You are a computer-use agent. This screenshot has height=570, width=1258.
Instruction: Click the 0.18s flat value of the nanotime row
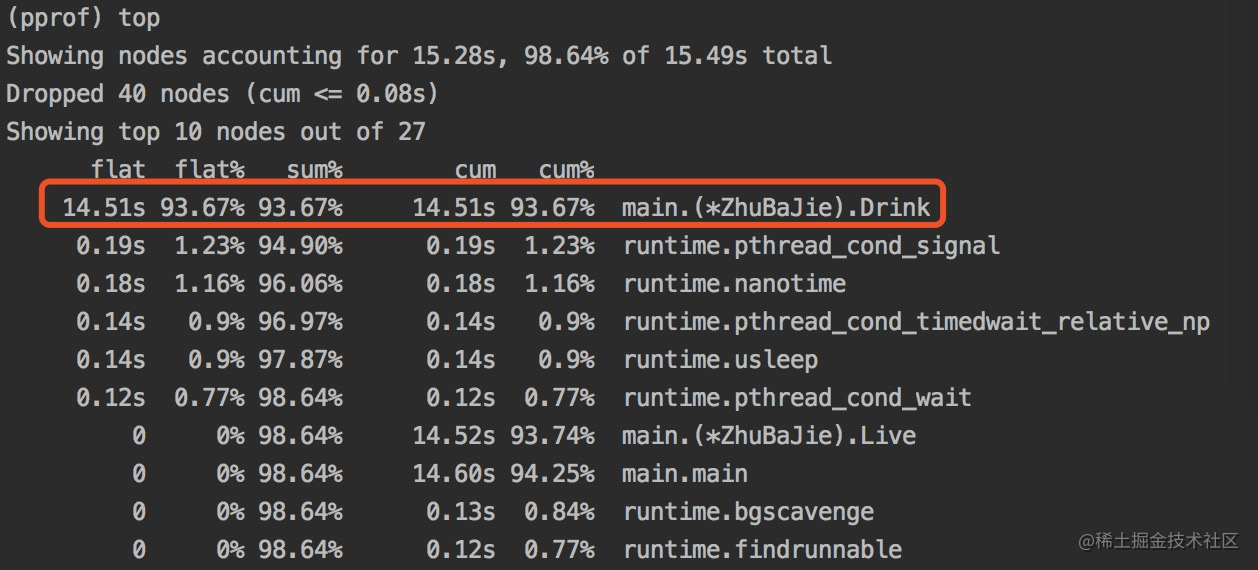[x=111, y=284]
